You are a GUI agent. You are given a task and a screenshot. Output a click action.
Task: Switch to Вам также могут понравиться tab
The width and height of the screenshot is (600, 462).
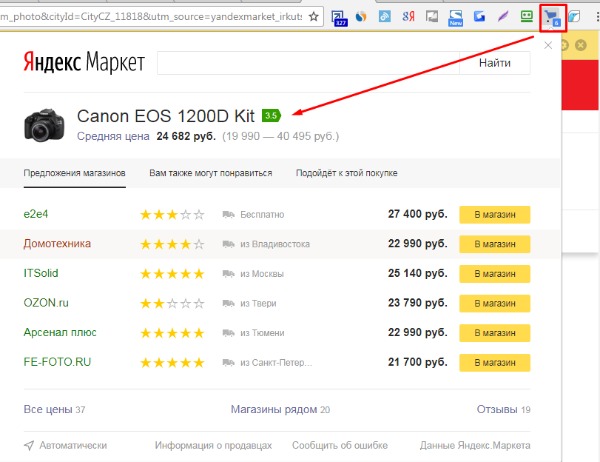(210, 173)
